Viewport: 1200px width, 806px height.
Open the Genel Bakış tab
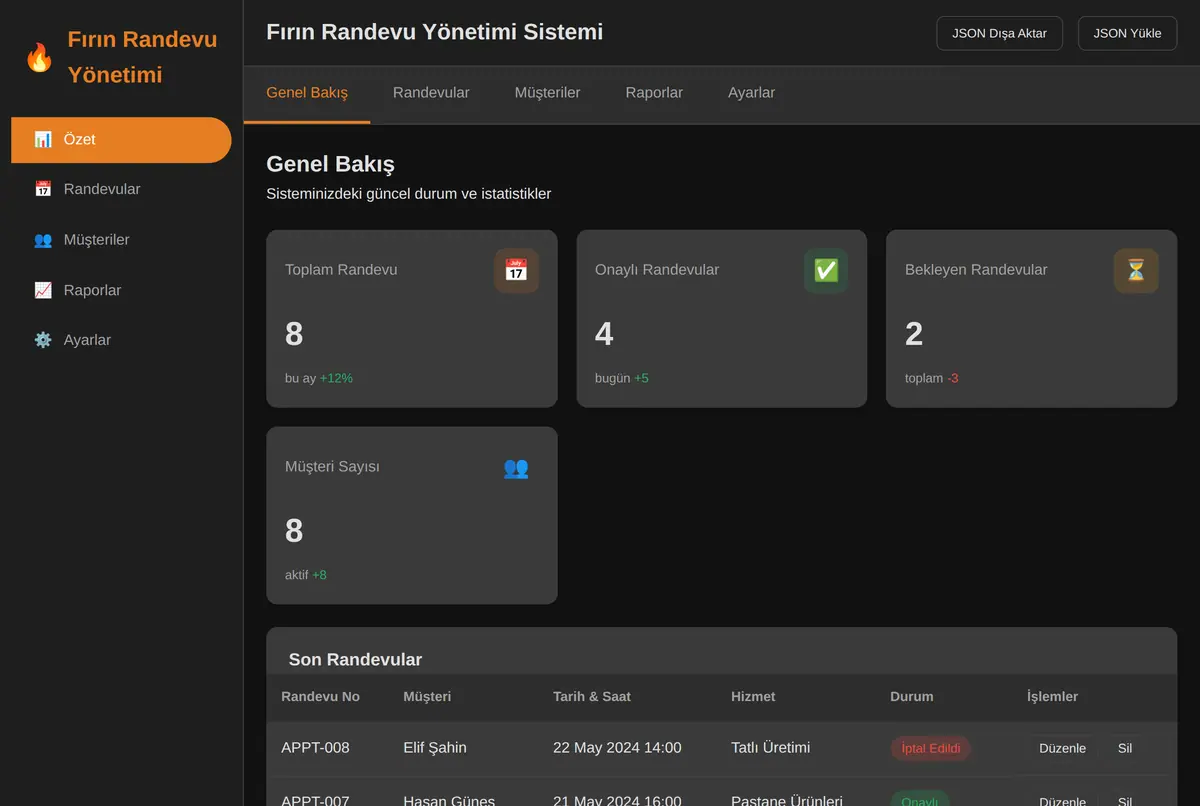coord(307,93)
